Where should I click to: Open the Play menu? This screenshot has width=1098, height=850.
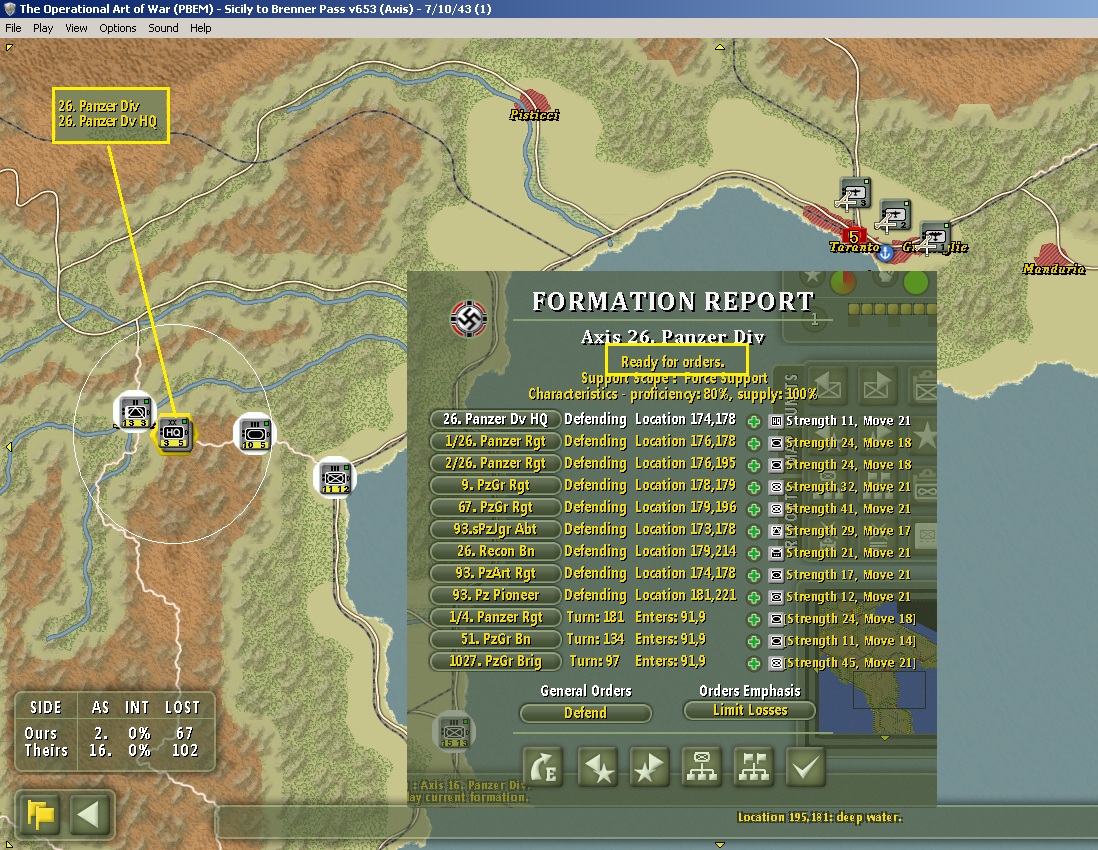pos(43,28)
